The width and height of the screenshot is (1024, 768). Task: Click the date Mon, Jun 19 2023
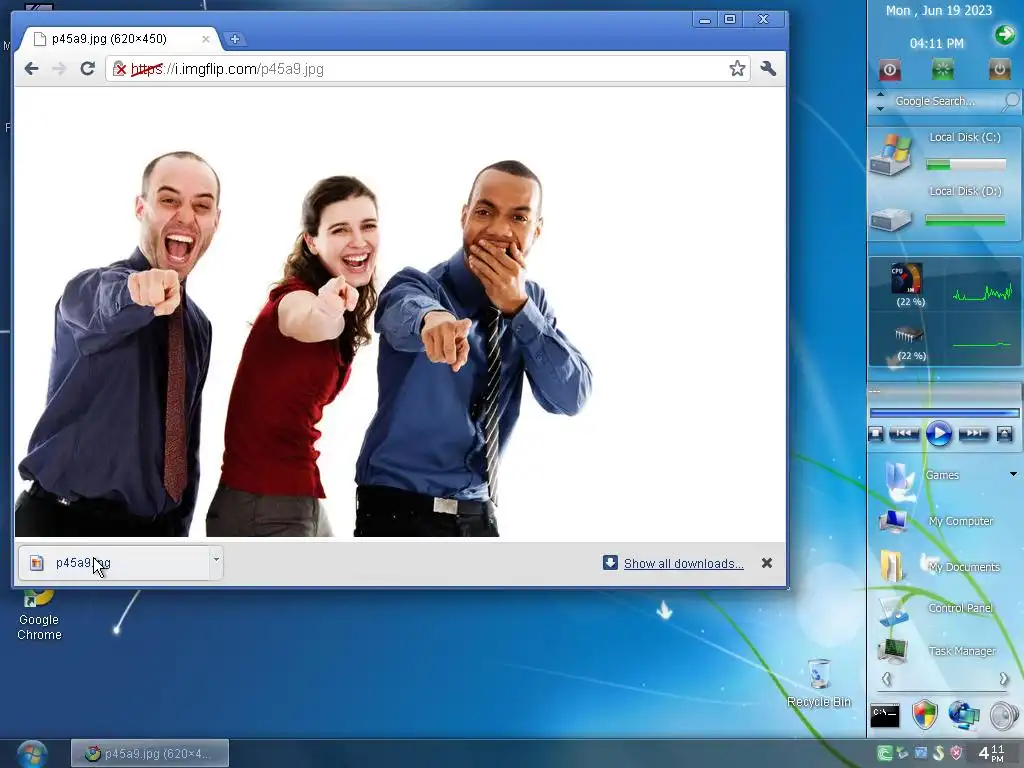point(938,10)
